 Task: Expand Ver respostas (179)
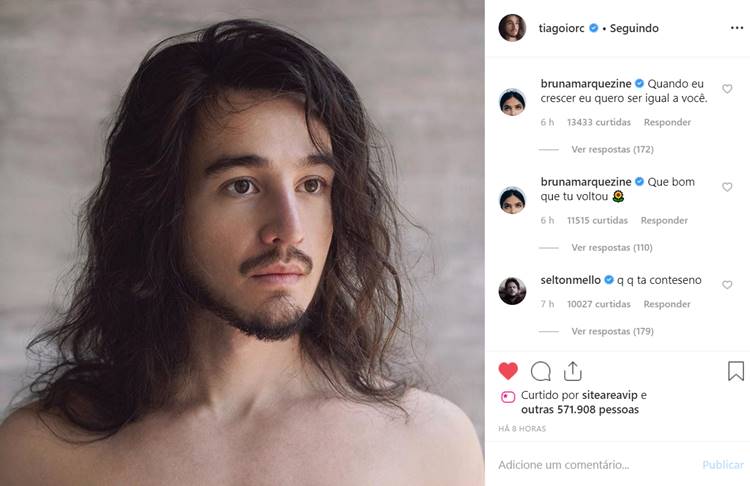coord(612,331)
